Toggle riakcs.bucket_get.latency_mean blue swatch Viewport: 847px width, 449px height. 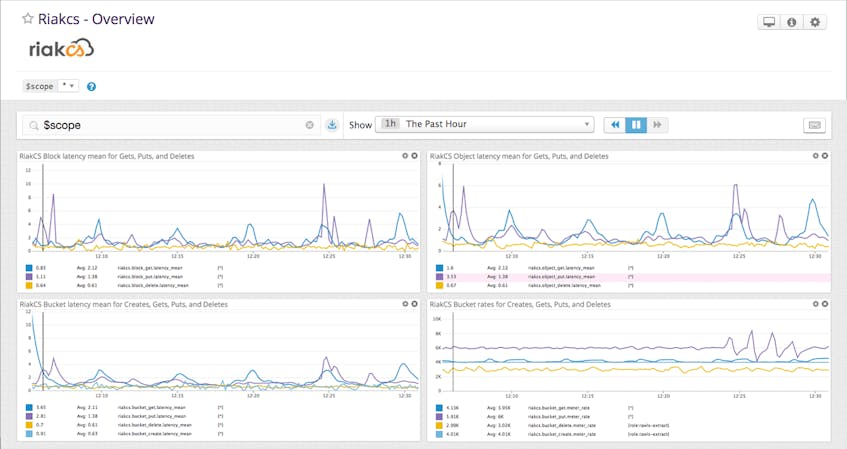29,408
